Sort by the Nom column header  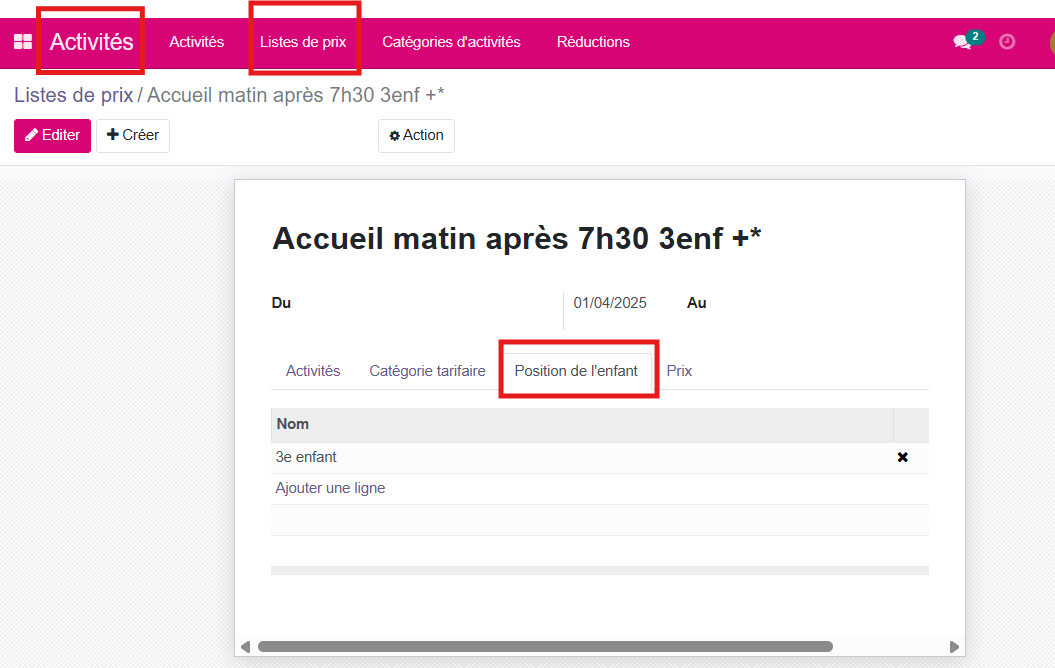[x=293, y=424]
